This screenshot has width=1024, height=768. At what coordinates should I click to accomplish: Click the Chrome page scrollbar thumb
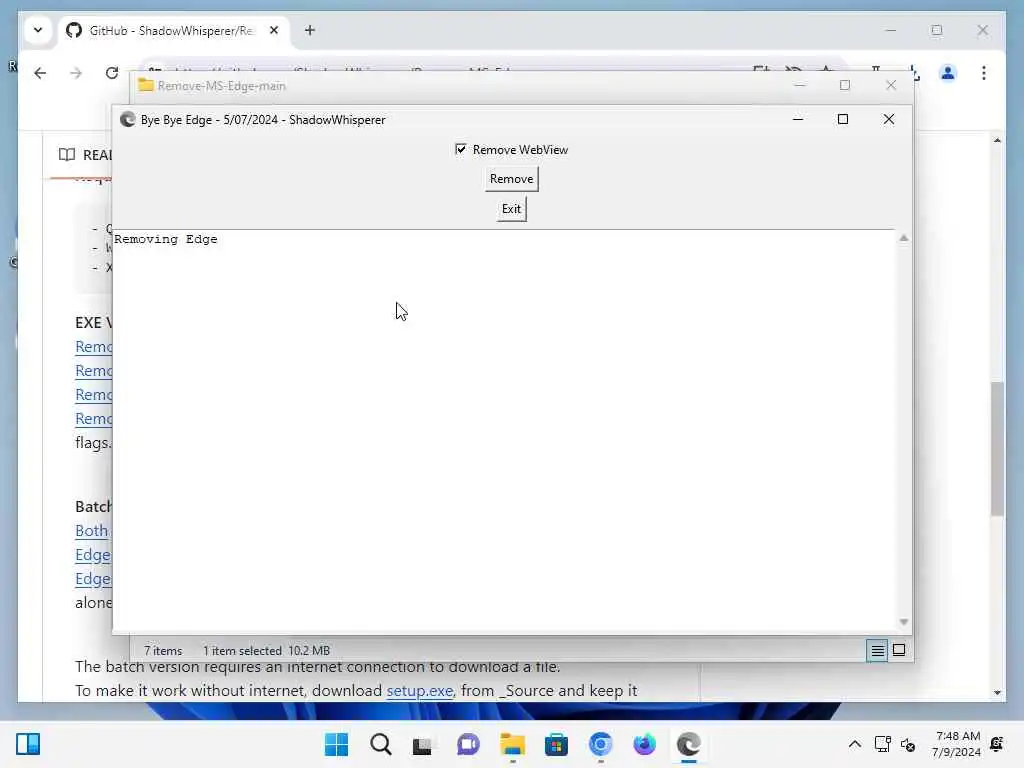(x=997, y=449)
